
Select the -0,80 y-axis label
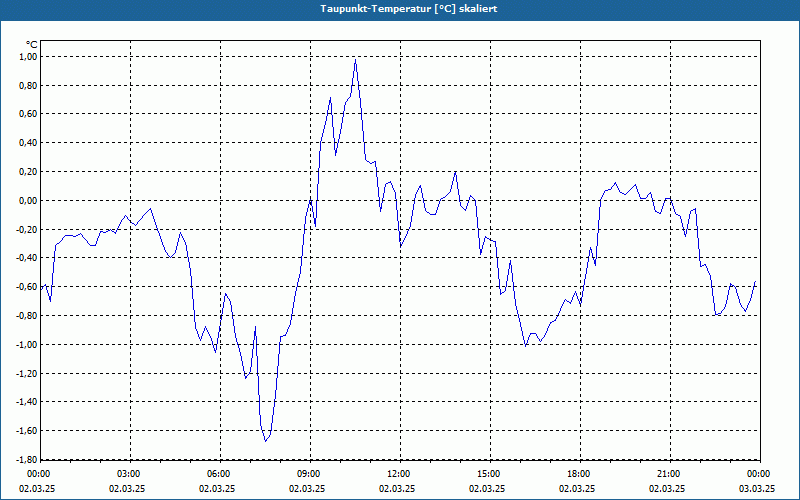coord(28,315)
